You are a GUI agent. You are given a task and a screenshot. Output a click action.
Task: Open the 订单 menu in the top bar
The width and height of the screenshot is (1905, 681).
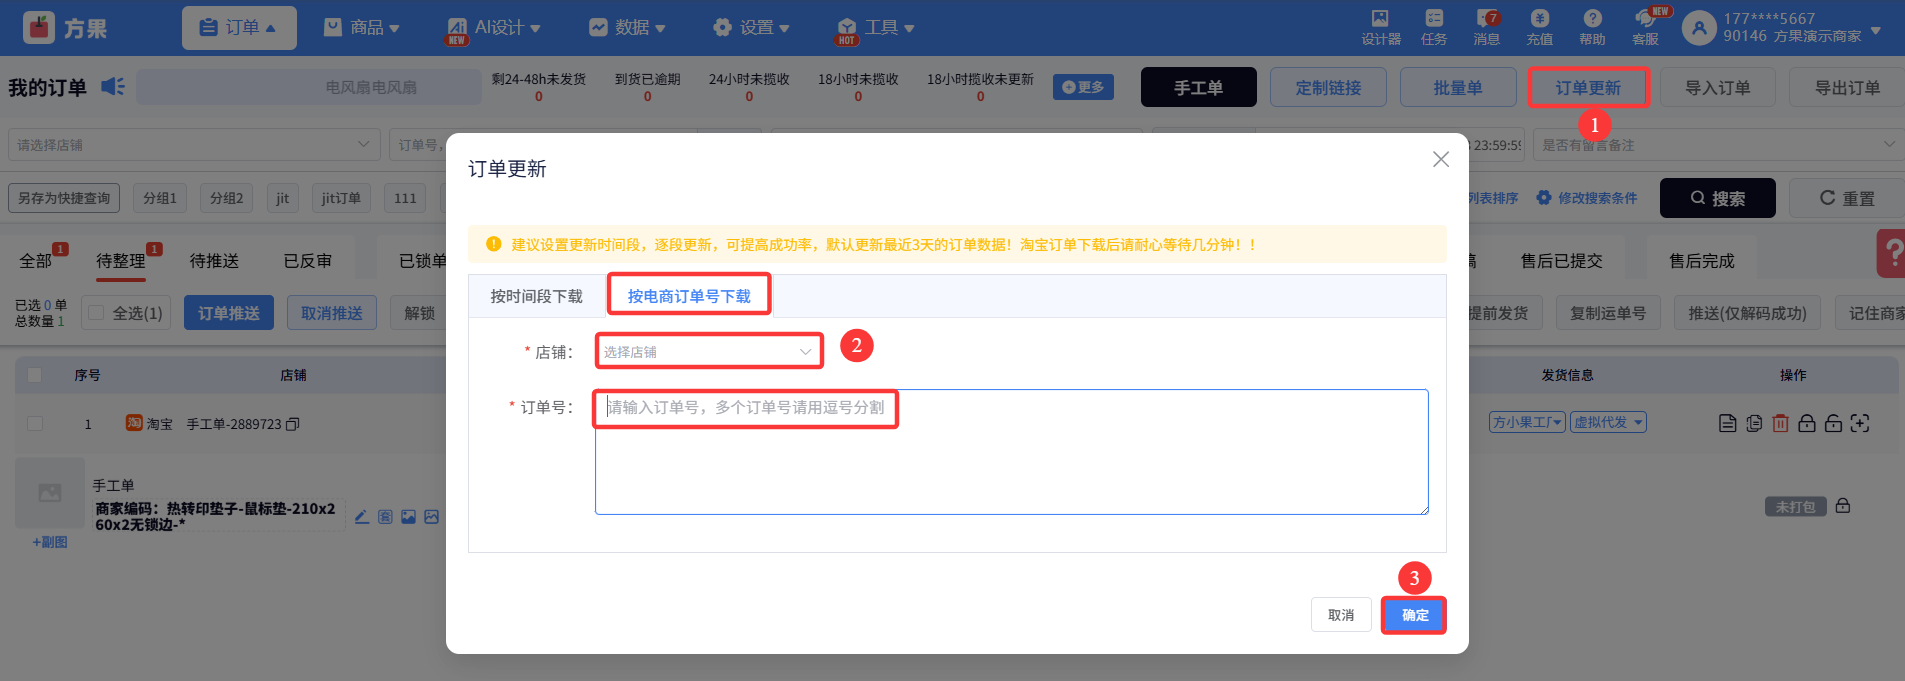pyautogui.click(x=239, y=28)
